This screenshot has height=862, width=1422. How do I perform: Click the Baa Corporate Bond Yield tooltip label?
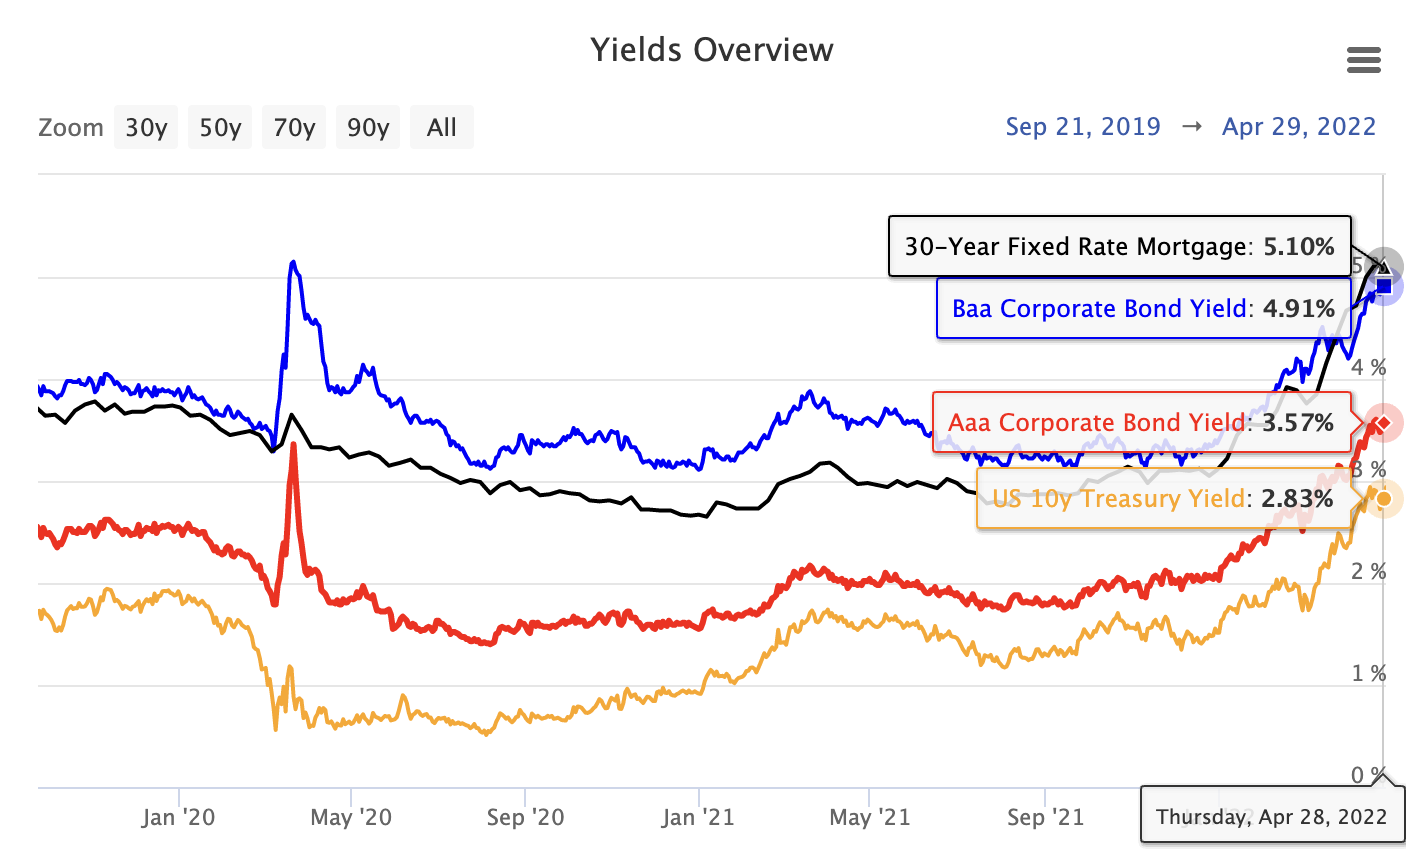click(1143, 309)
